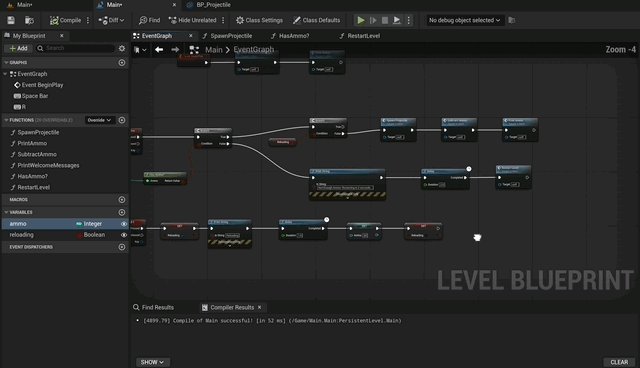The width and height of the screenshot is (640, 368).
Task: Open Find in blueprint
Action: pyautogui.click(x=149, y=20)
